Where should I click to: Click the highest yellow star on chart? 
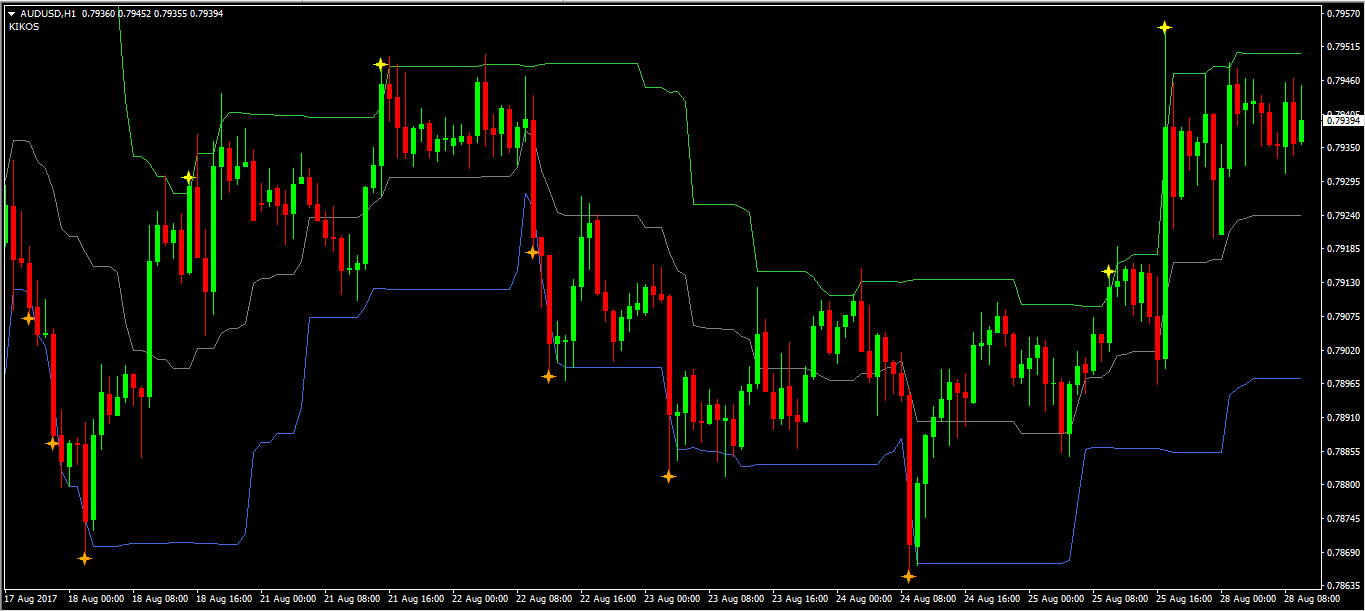click(x=1165, y=28)
